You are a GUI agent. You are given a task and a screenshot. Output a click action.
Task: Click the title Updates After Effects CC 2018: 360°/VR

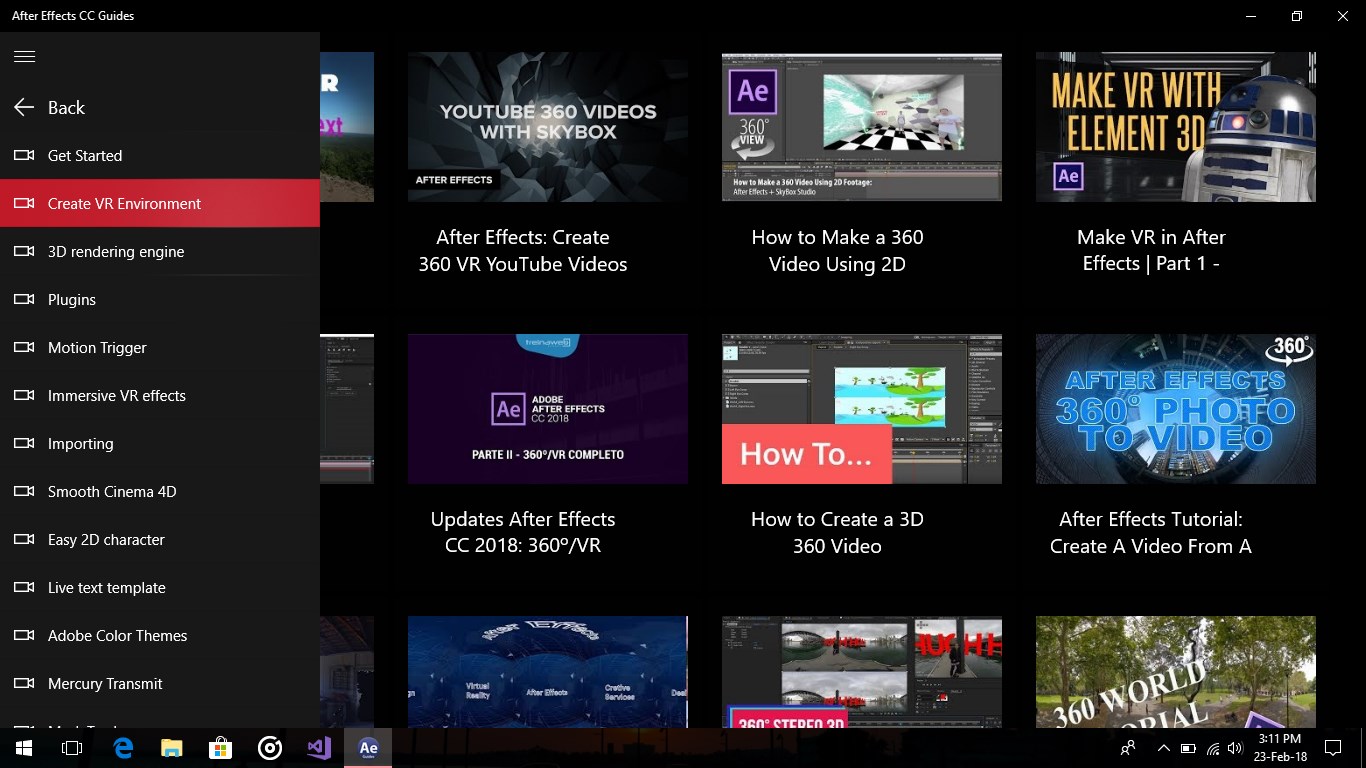point(523,533)
